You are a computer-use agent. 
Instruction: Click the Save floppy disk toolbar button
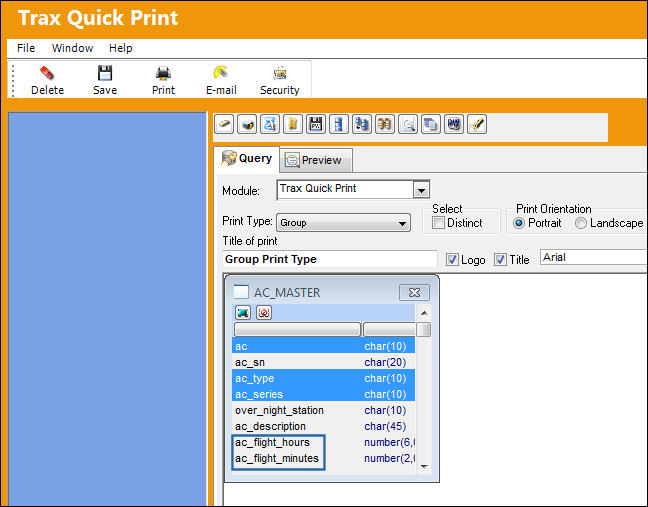point(105,80)
